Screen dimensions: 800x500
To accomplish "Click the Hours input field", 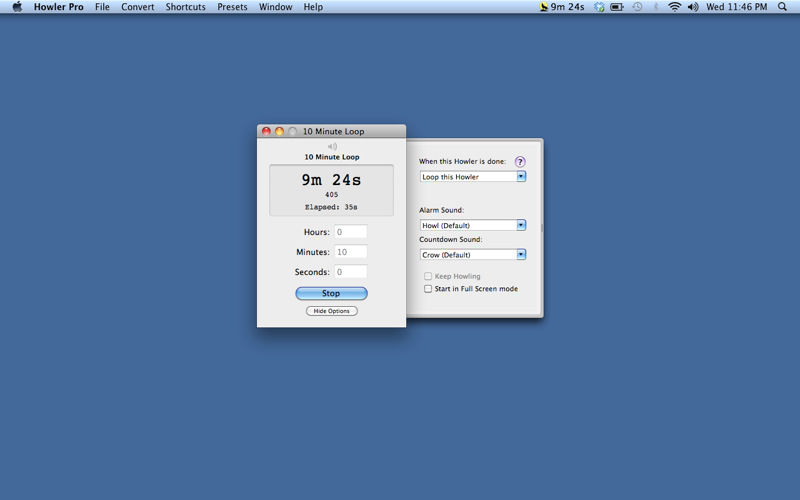I will [x=351, y=232].
